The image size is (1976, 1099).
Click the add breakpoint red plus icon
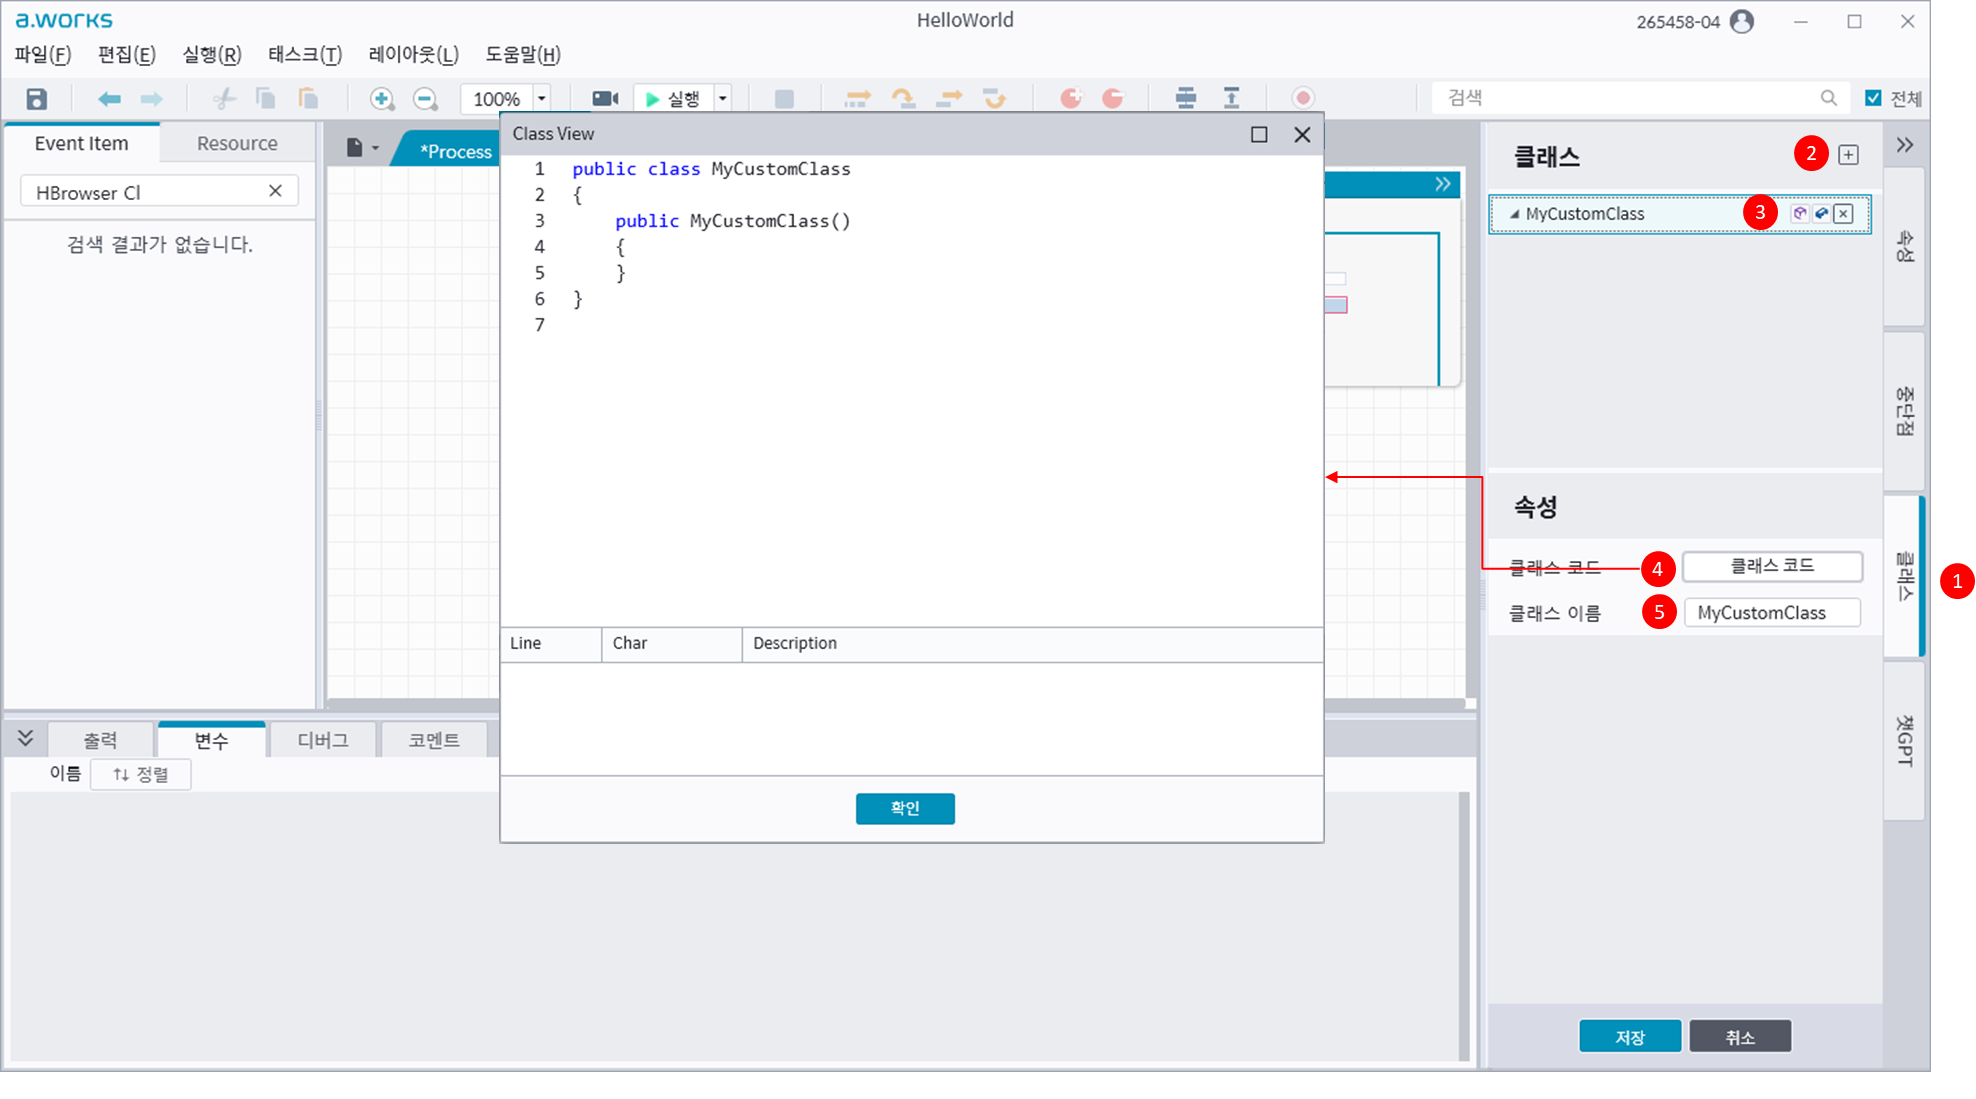[x=1071, y=98]
